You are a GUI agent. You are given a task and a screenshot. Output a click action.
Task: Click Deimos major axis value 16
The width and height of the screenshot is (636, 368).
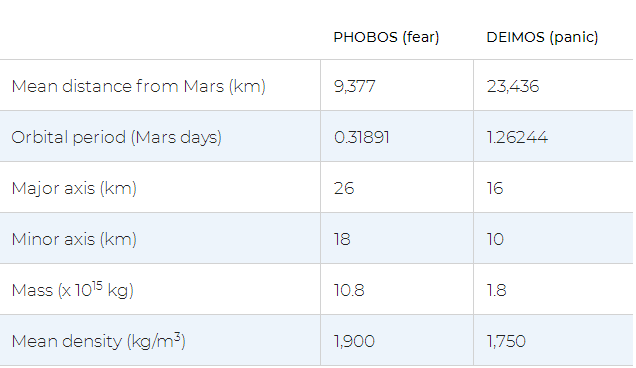495,189
